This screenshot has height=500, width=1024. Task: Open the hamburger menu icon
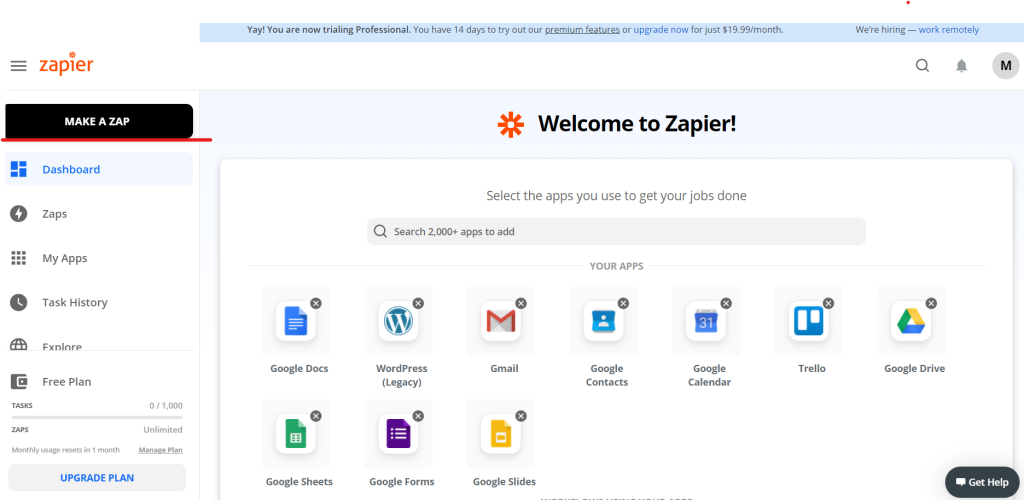[x=18, y=66]
